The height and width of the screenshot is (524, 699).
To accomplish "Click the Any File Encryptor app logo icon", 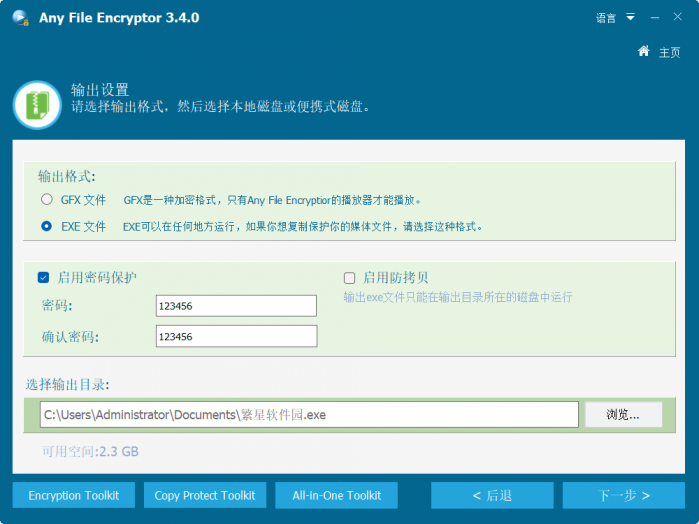I will click(21, 18).
